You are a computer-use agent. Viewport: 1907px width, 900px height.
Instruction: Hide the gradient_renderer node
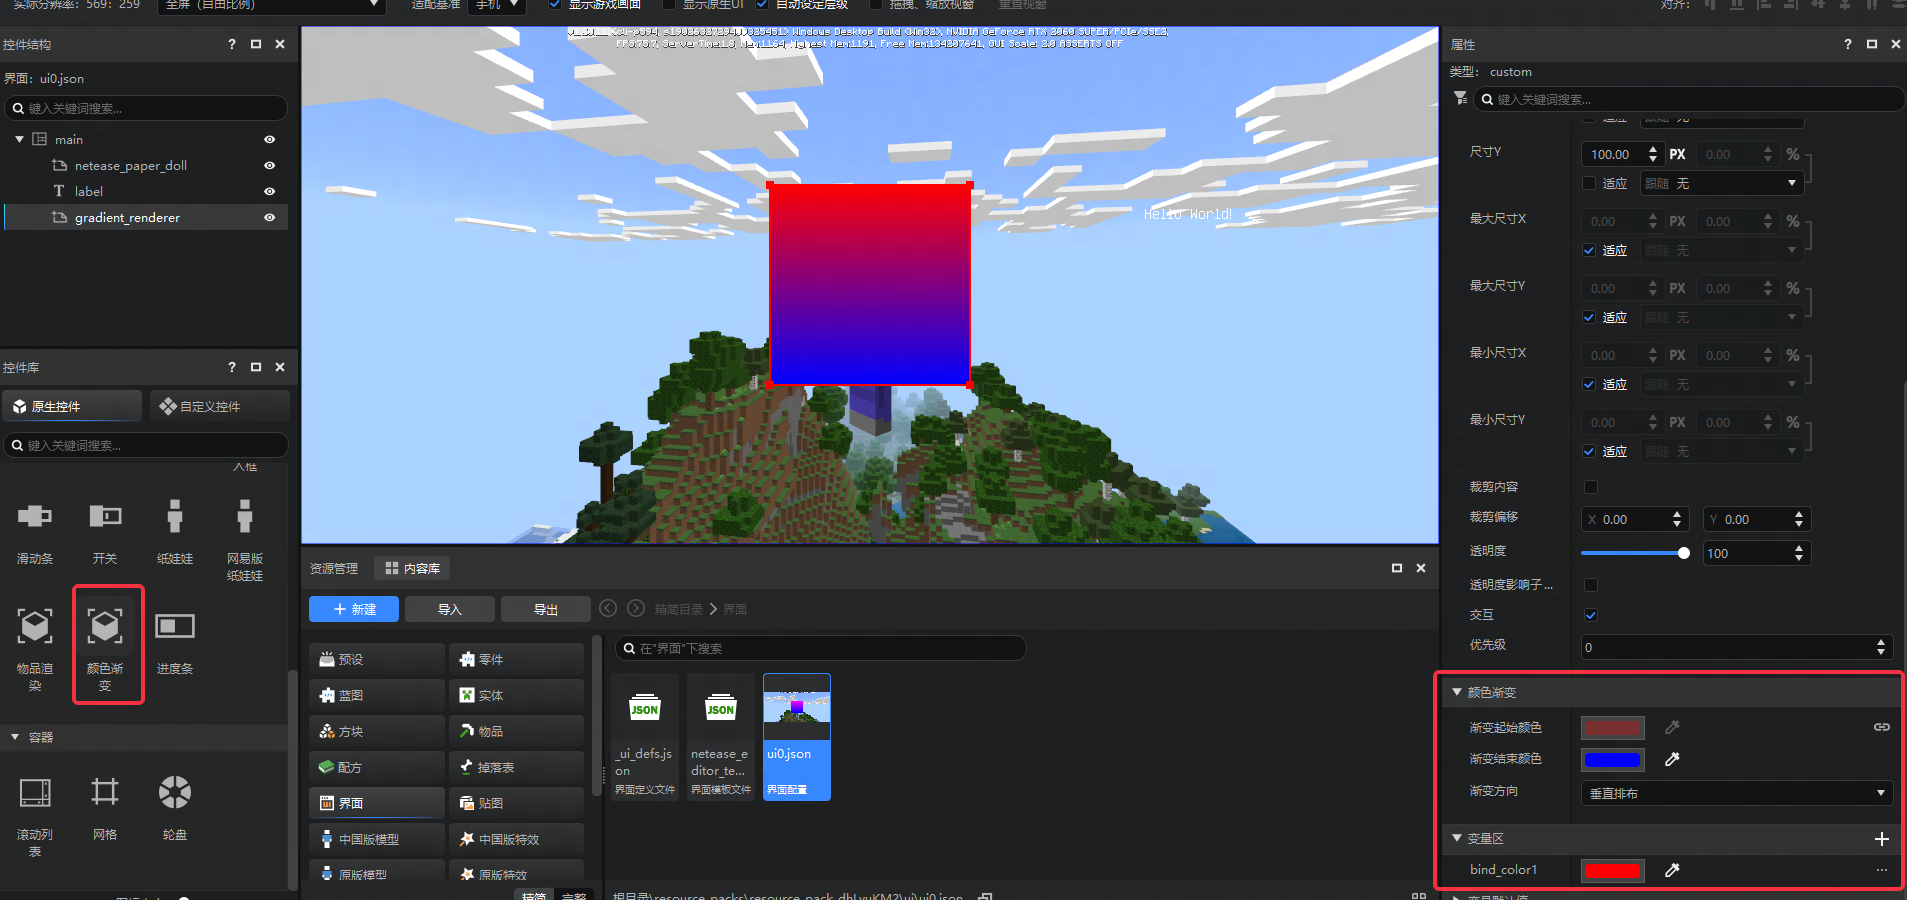point(269,217)
